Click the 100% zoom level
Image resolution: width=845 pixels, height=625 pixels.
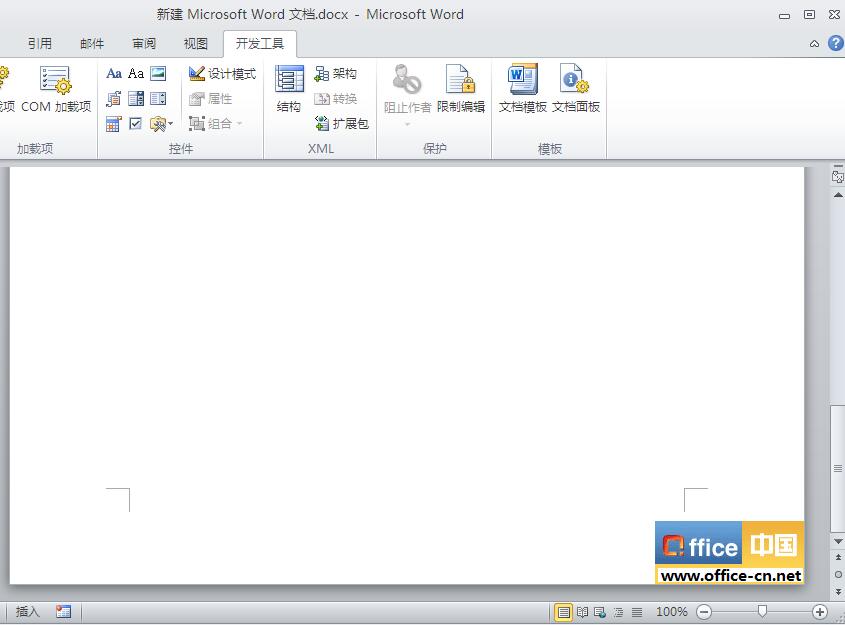point(671,612)
